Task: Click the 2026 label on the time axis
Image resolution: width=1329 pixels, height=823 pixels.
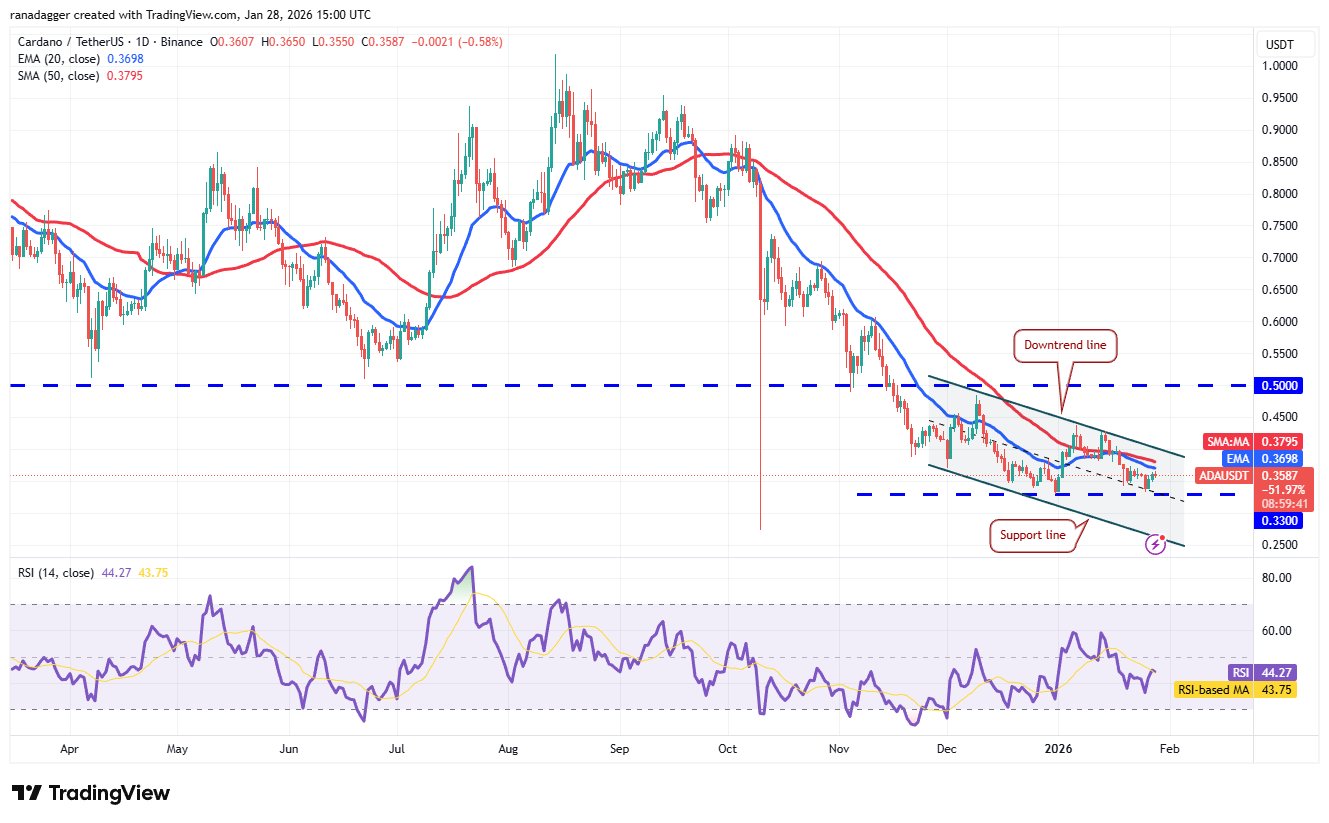Action: (x=1057, y=747)
